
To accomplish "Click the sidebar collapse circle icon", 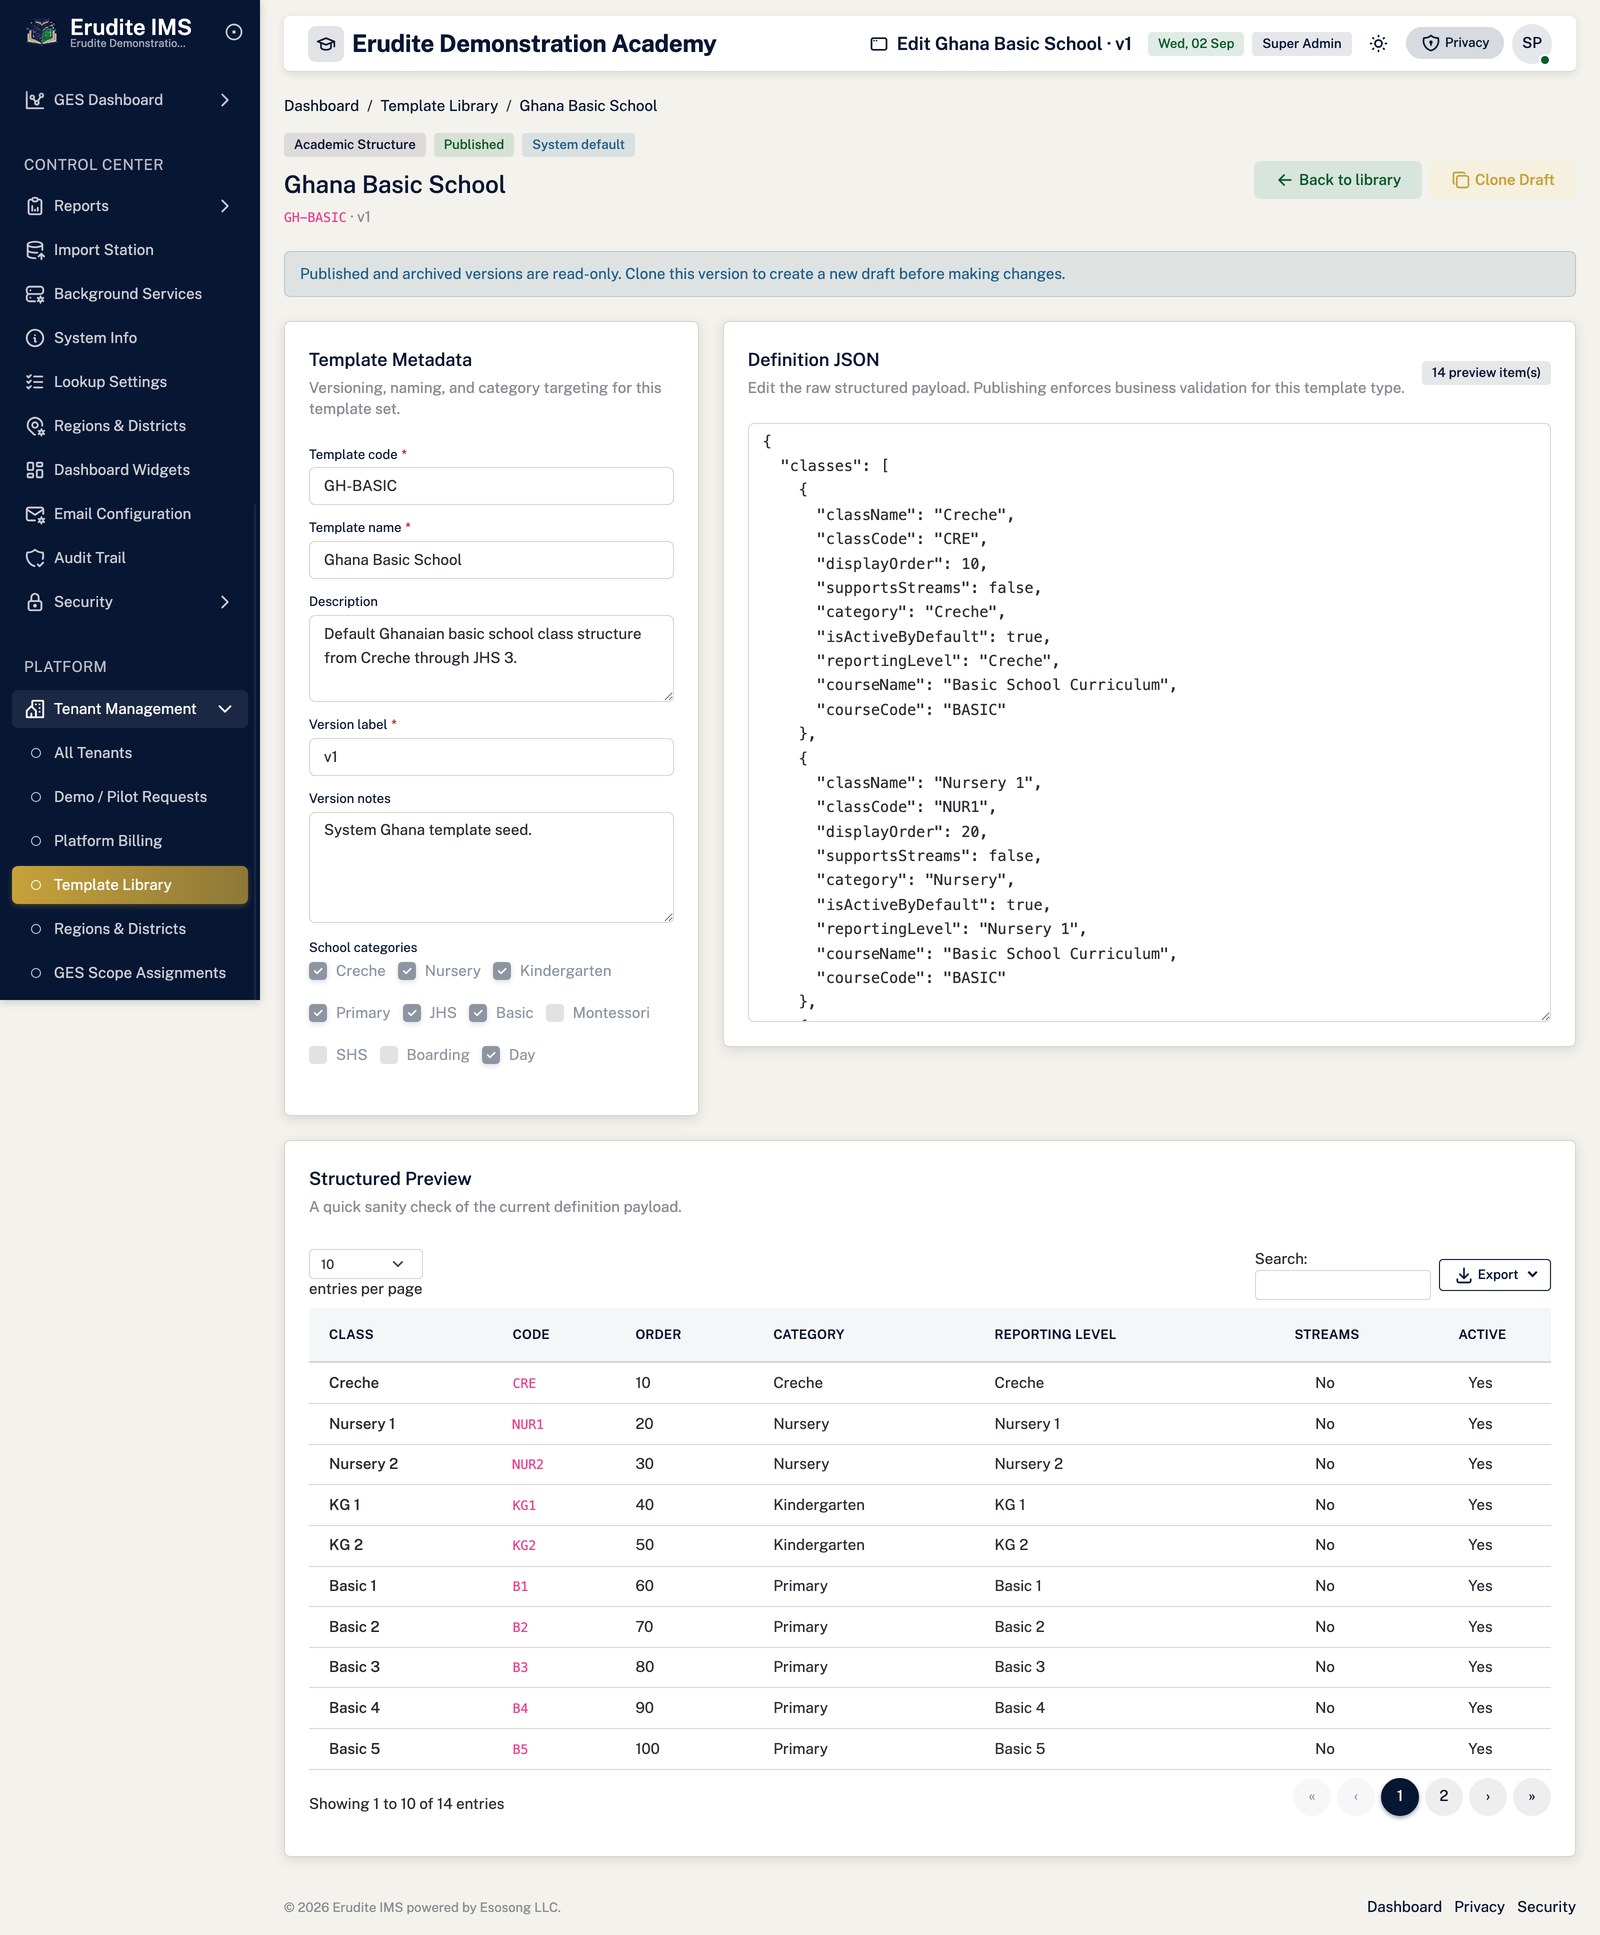I will (x=234, y=32).
